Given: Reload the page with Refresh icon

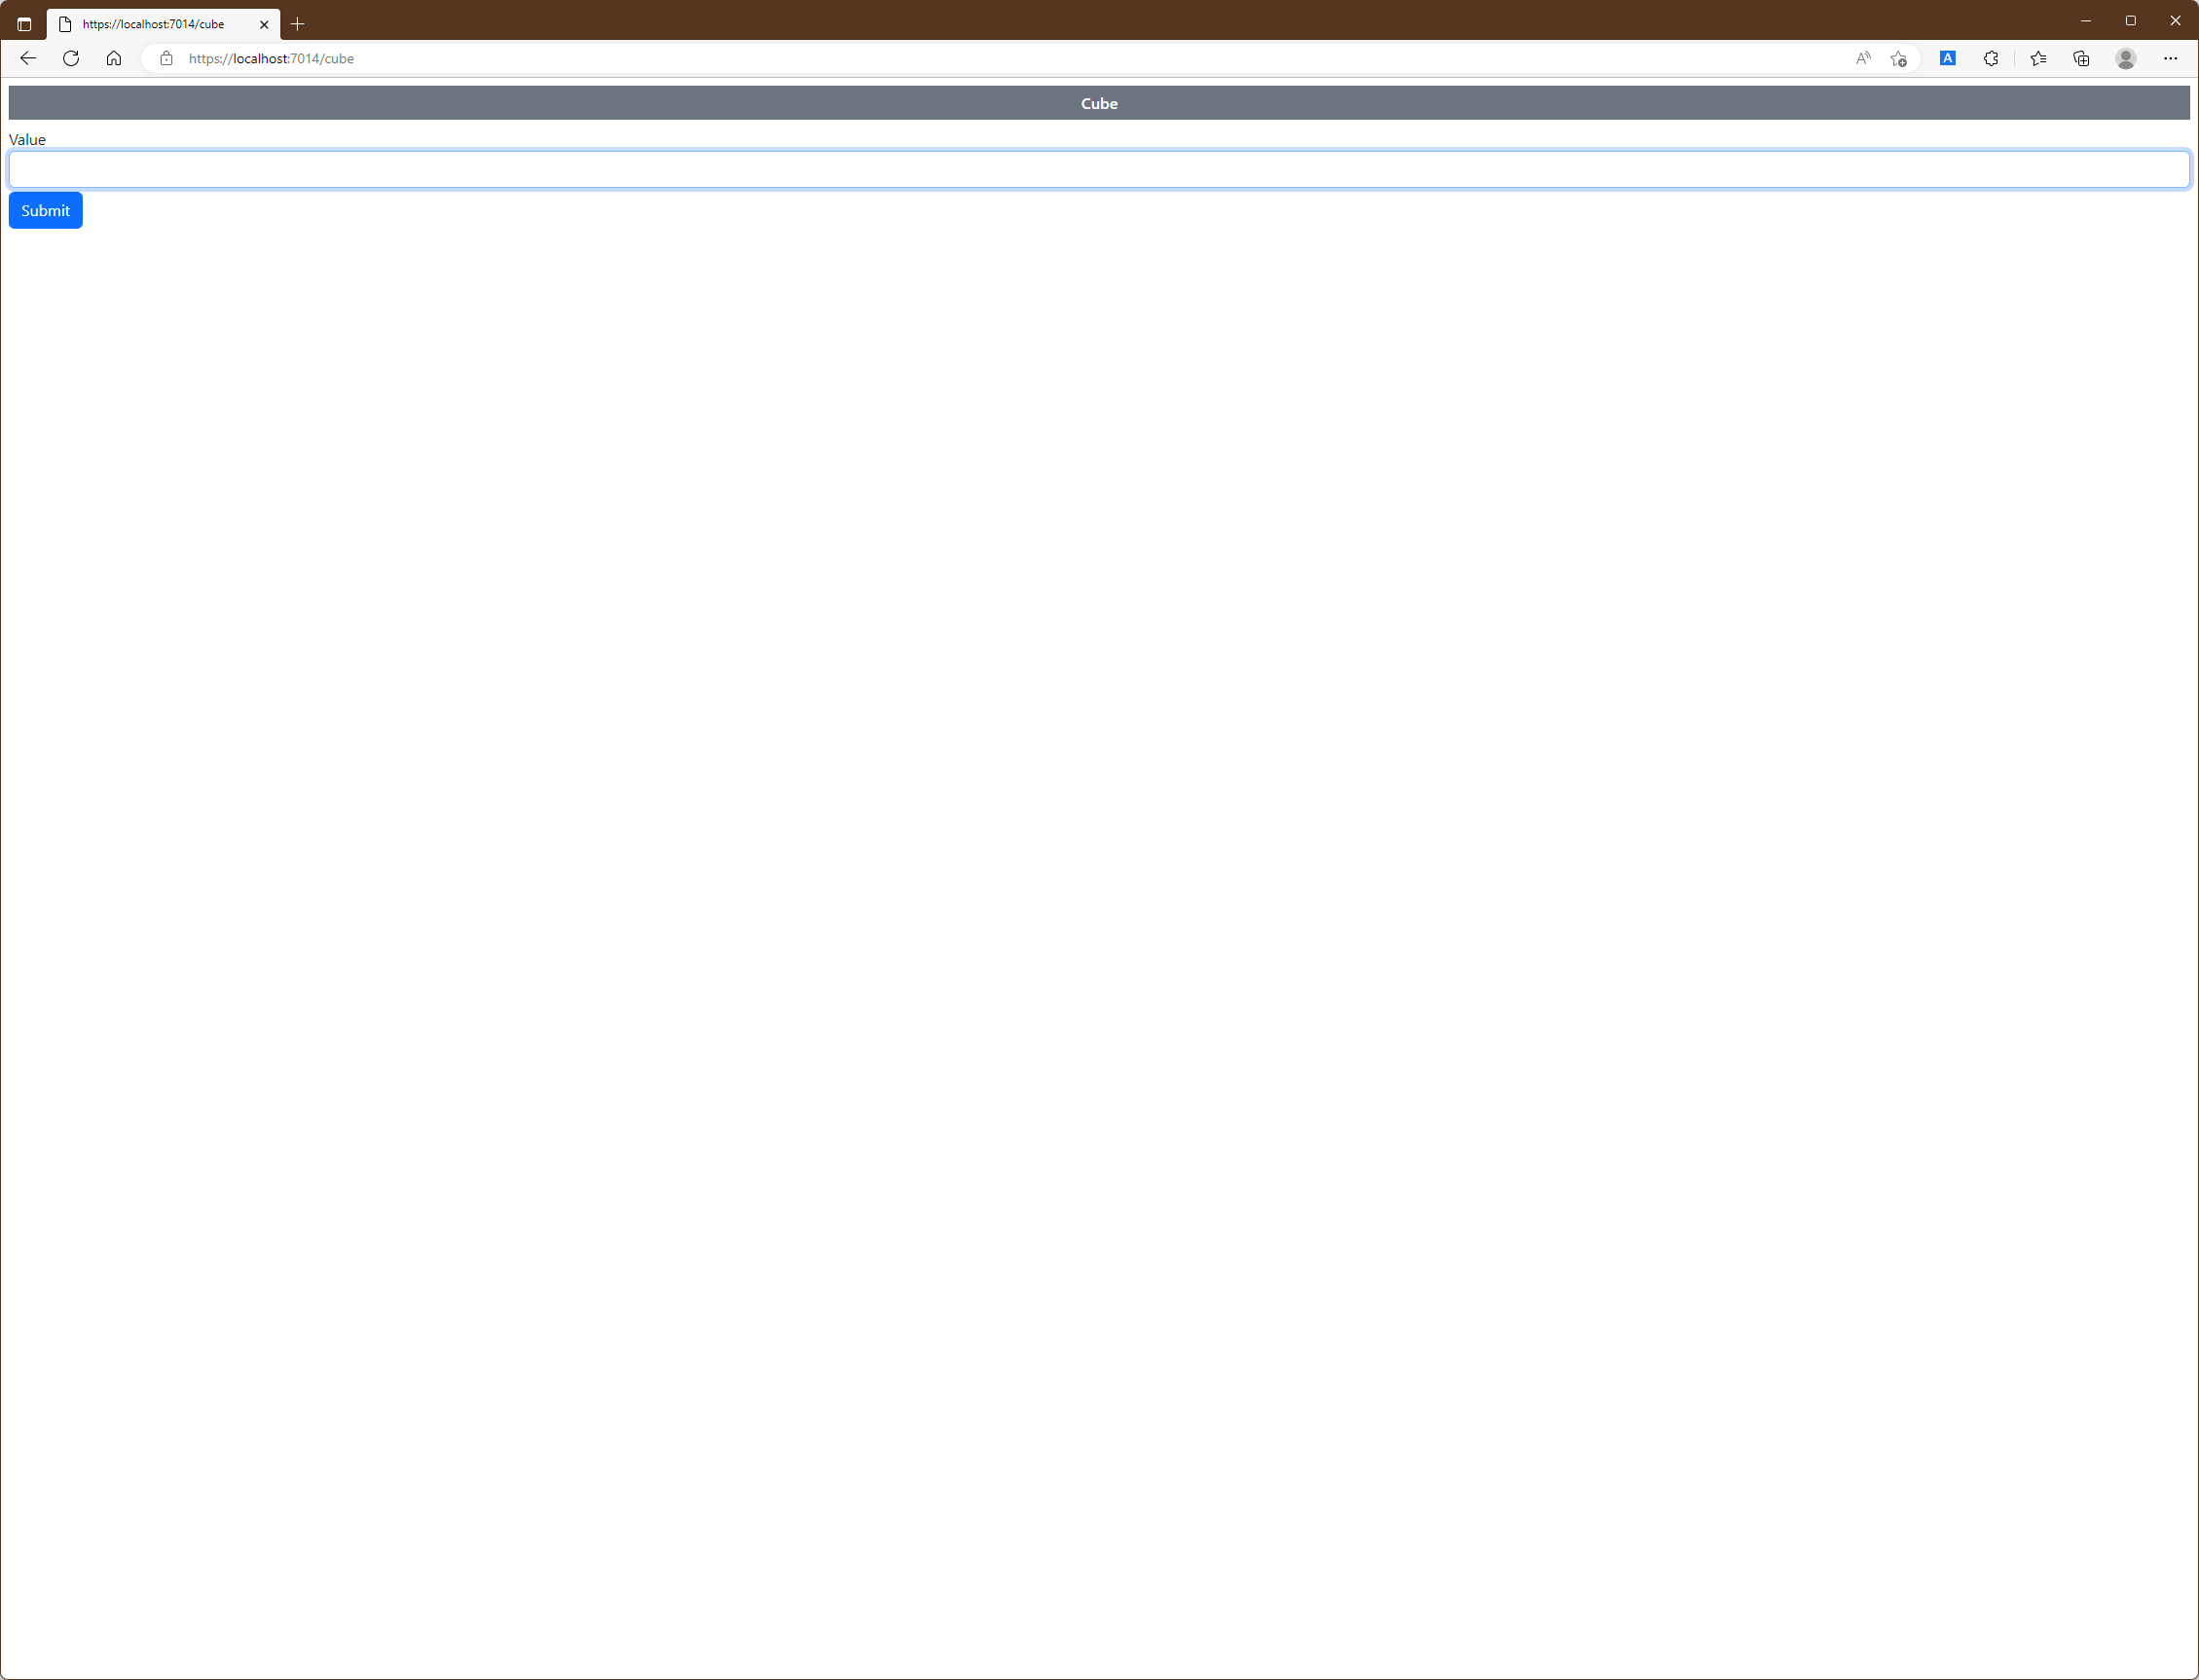Looking at the screenshot, I should point(71,58).
